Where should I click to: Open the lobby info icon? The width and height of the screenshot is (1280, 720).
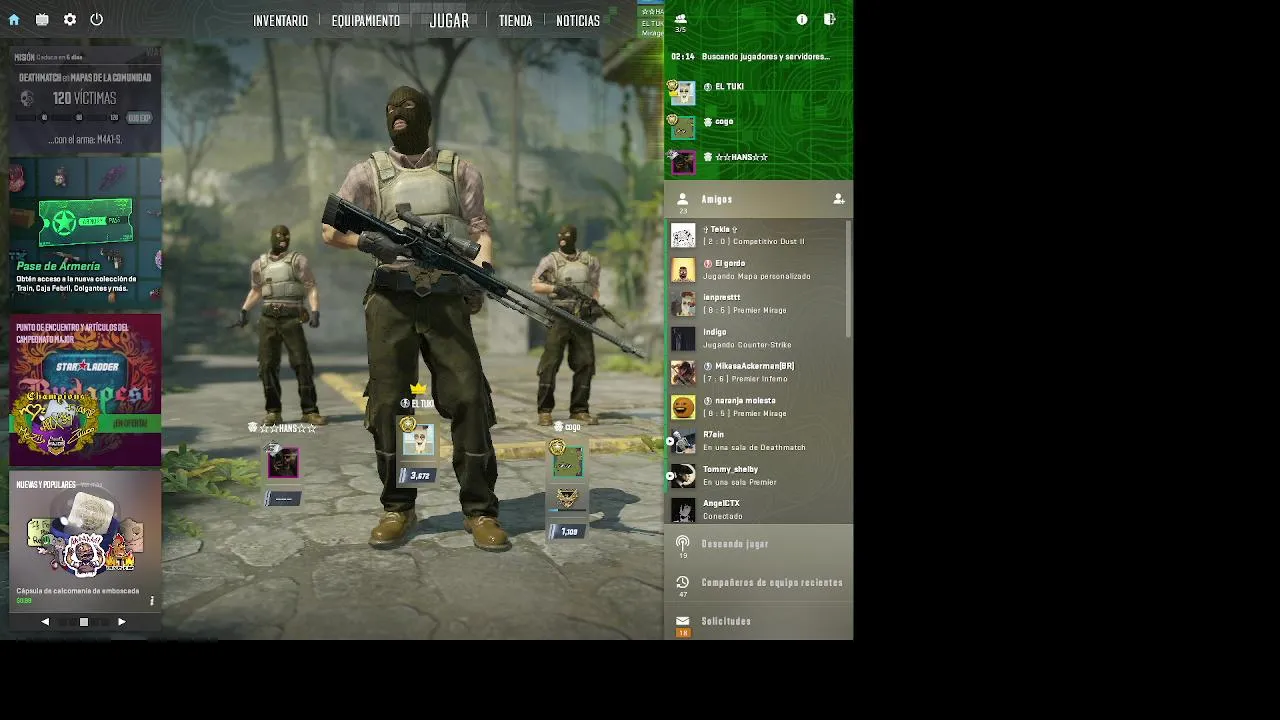802,19
